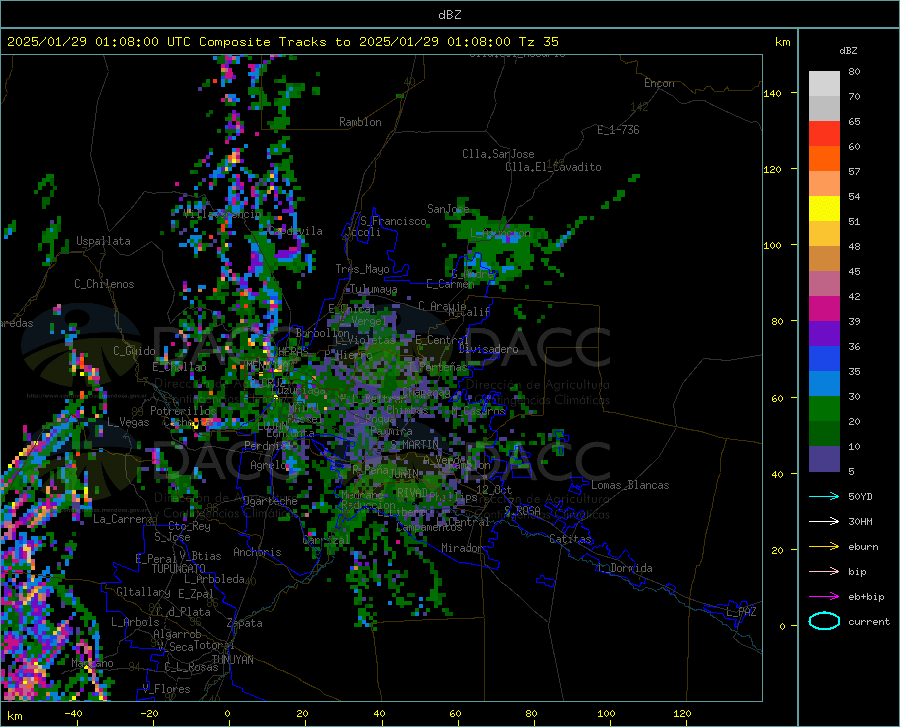The width and height of the screenshot is (900, 727).
Task: Click the 'Divisadero' map label
Action: pyautogui.click(x=488, y=349)
